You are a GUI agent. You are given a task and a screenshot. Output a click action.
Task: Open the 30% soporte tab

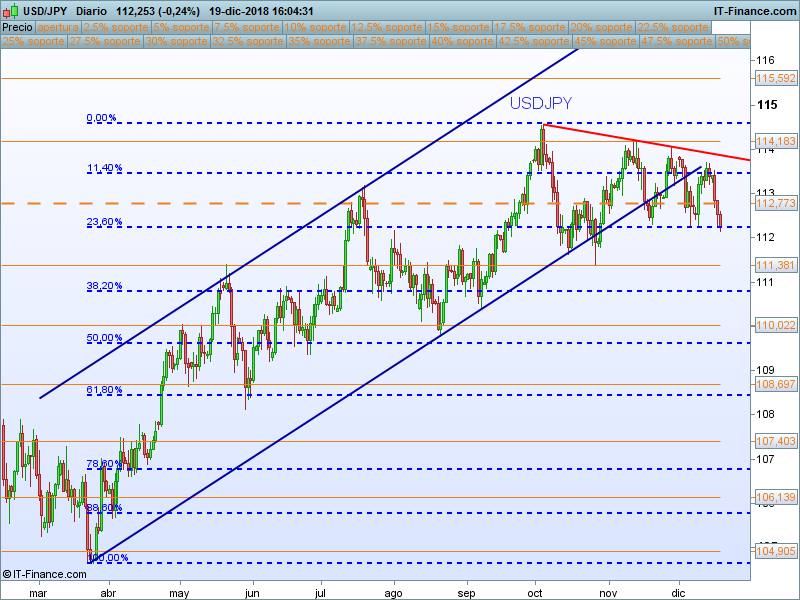[x=177, y=41]
